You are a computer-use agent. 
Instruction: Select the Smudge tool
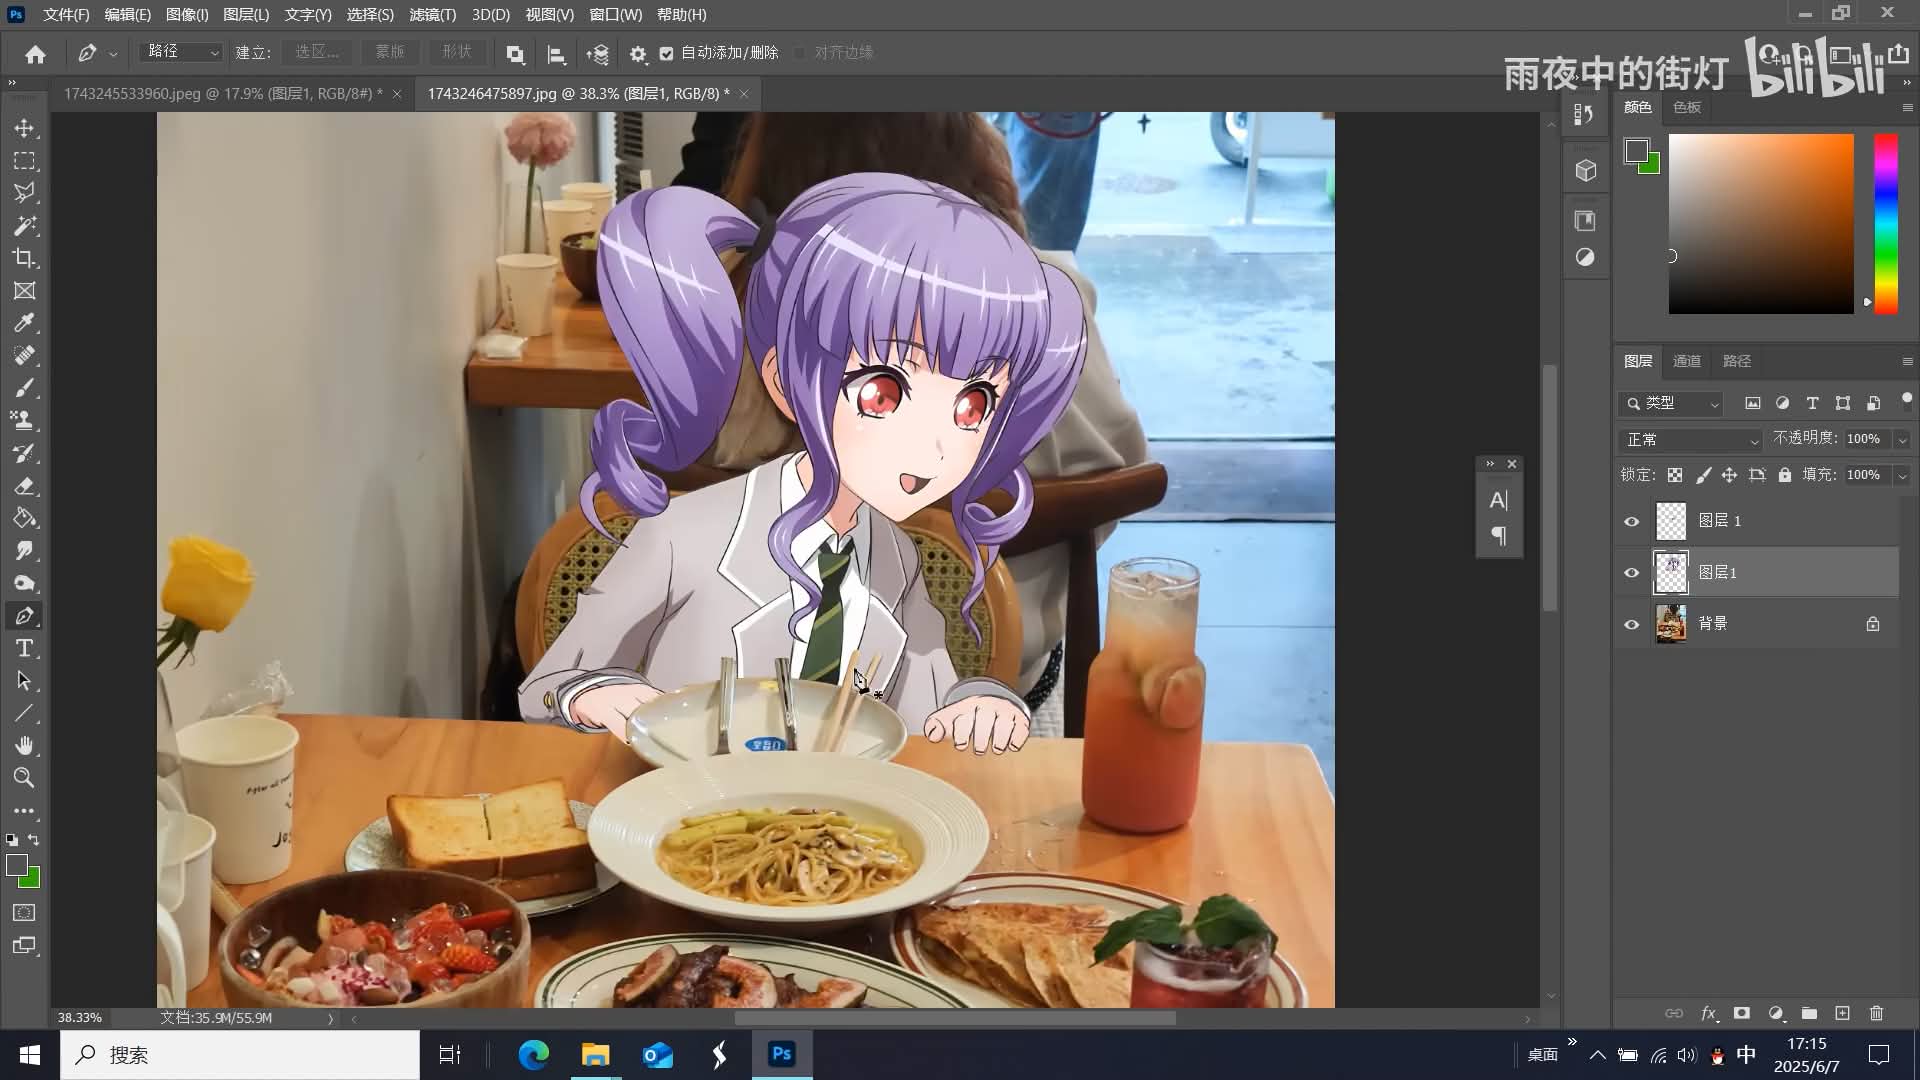pos(24,551)
